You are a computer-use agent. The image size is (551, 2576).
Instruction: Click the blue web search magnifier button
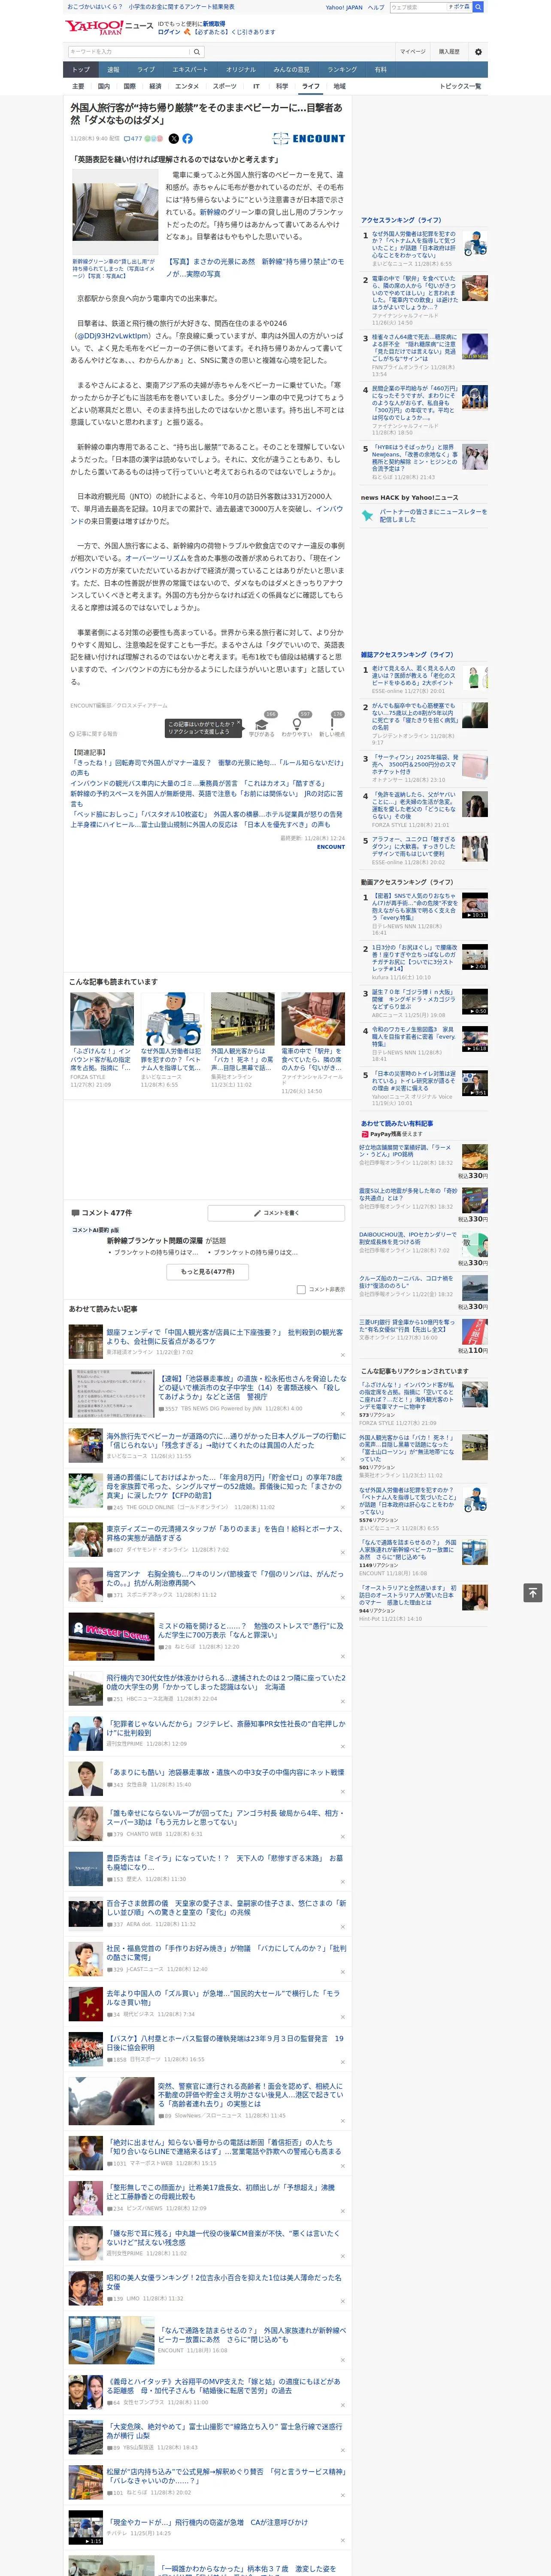(x=477, y=7)
